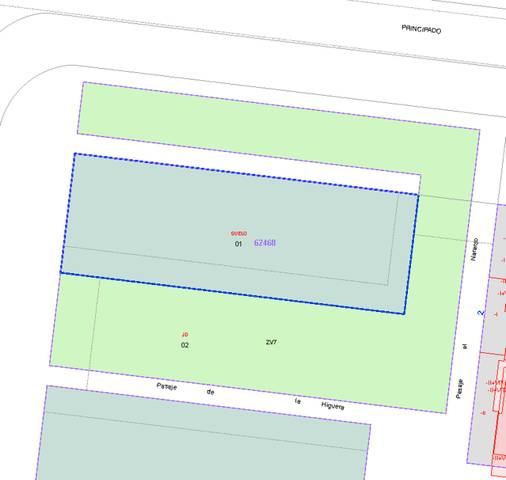Click the red label above parcel 01

pos(239,233)
